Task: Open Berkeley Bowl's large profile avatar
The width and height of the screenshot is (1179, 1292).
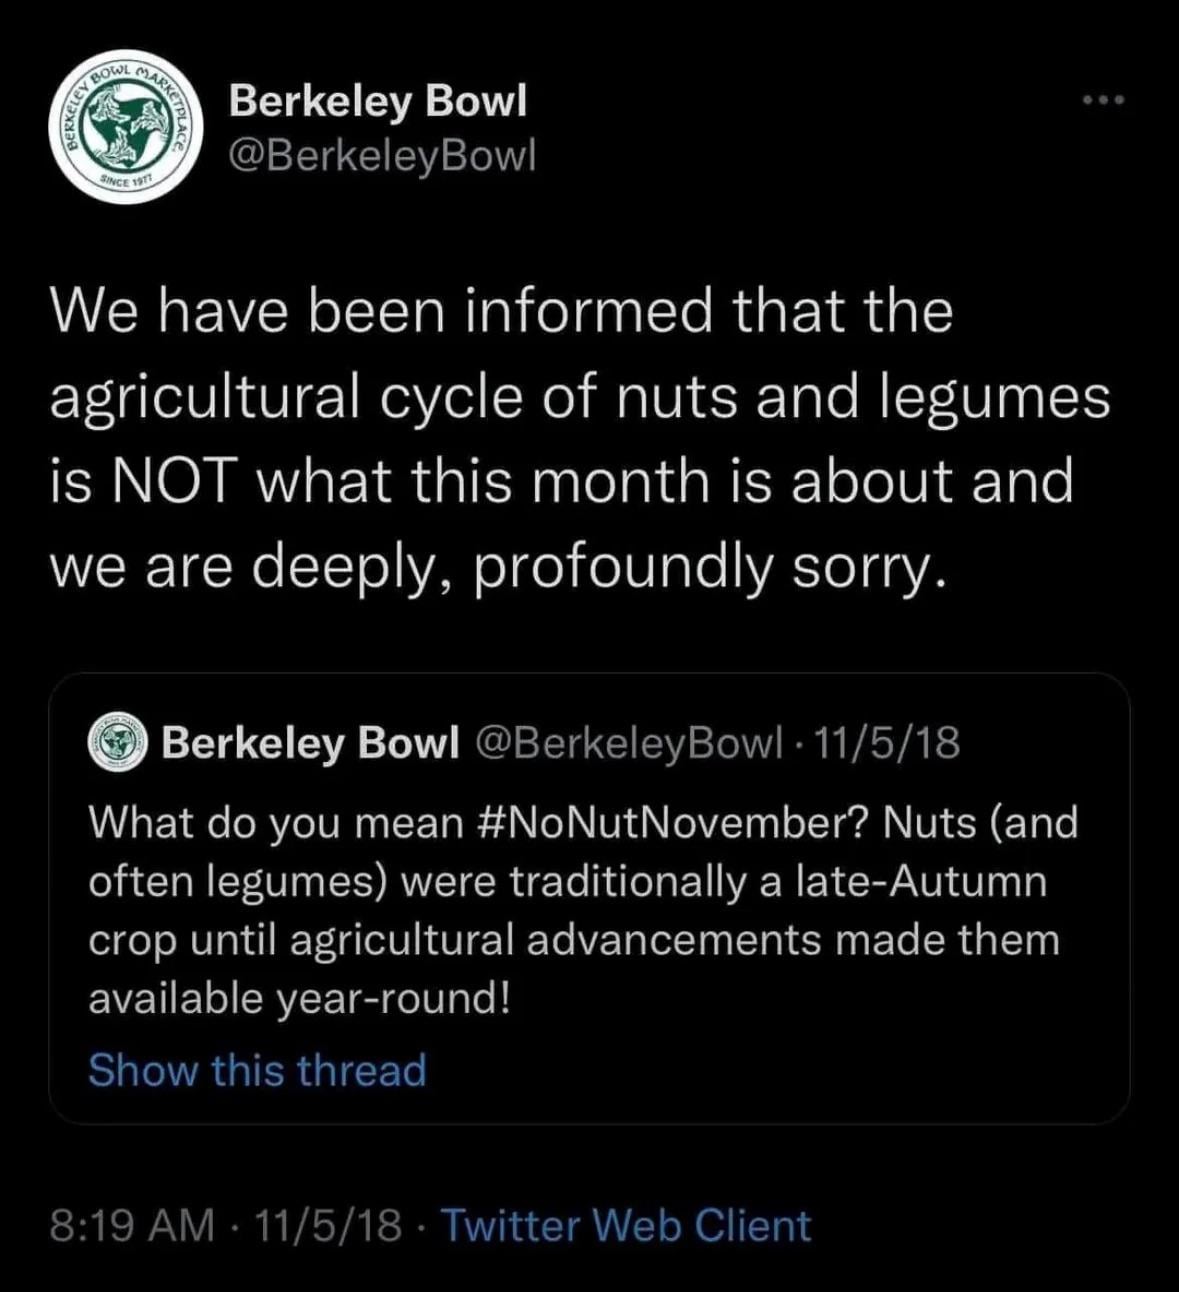Action: tap(127, 127)
